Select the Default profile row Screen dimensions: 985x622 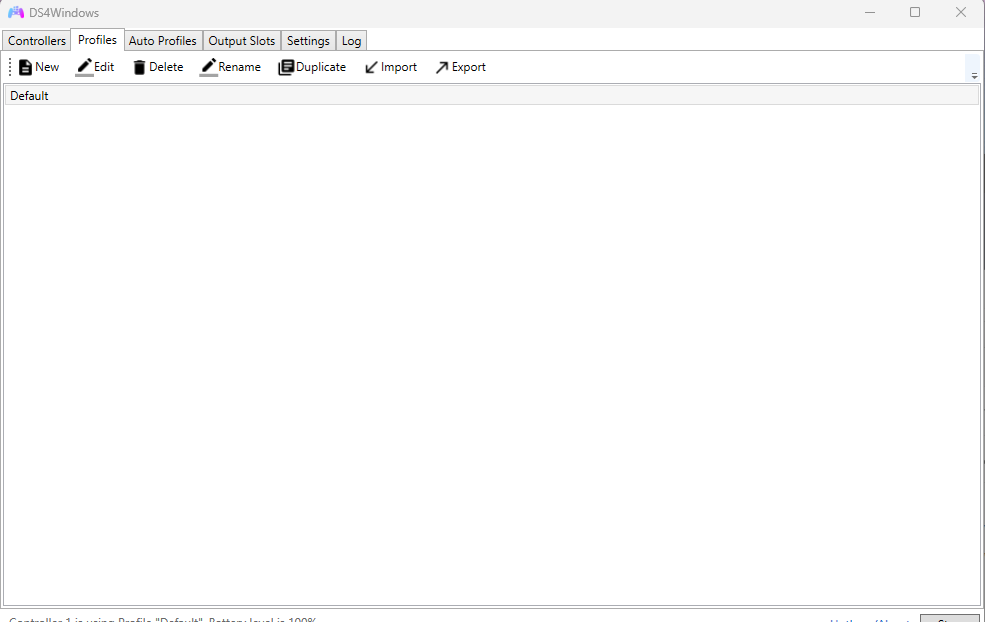(492, 95)
